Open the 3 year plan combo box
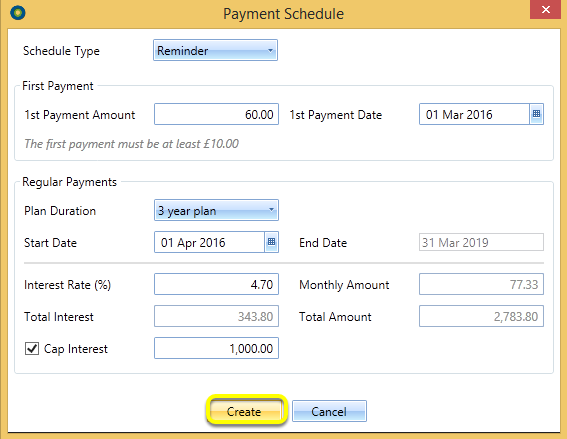 (x=216, y=210)
